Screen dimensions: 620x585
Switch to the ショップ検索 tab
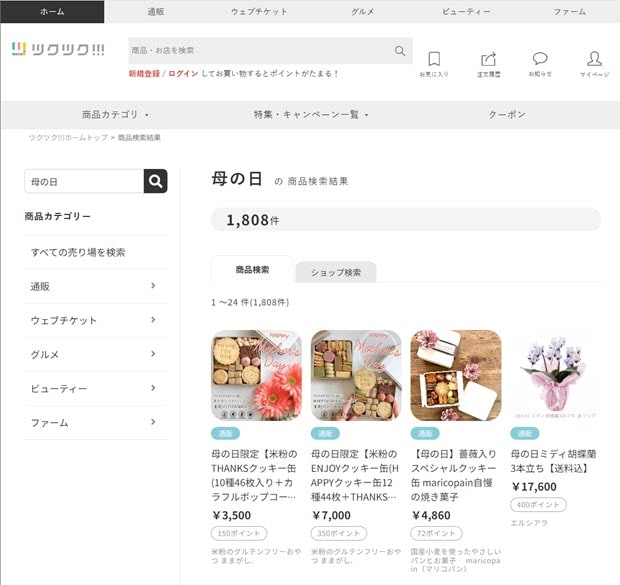(x=336, y=272)
